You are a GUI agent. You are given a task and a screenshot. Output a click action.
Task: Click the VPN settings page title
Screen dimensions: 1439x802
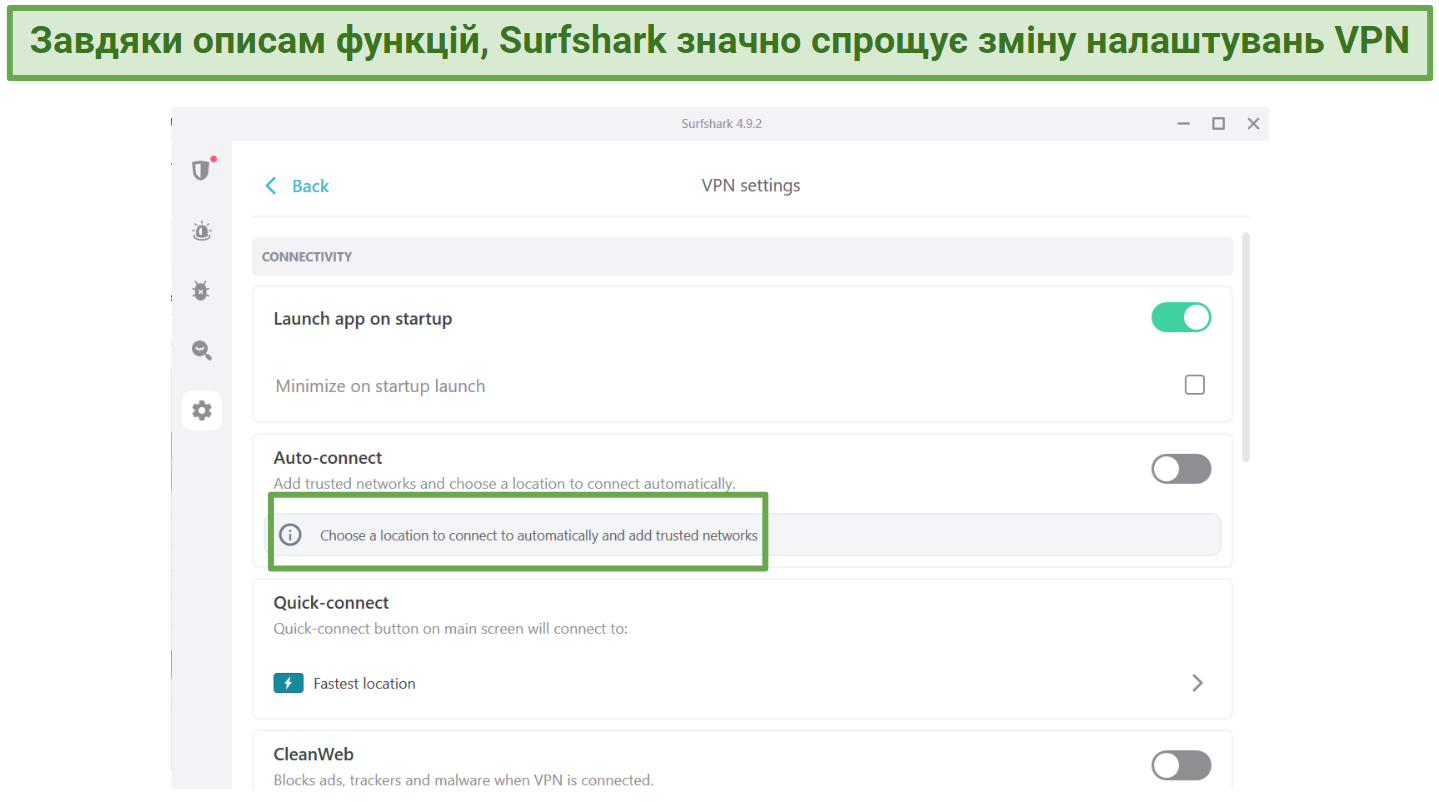tap(751, 185)
